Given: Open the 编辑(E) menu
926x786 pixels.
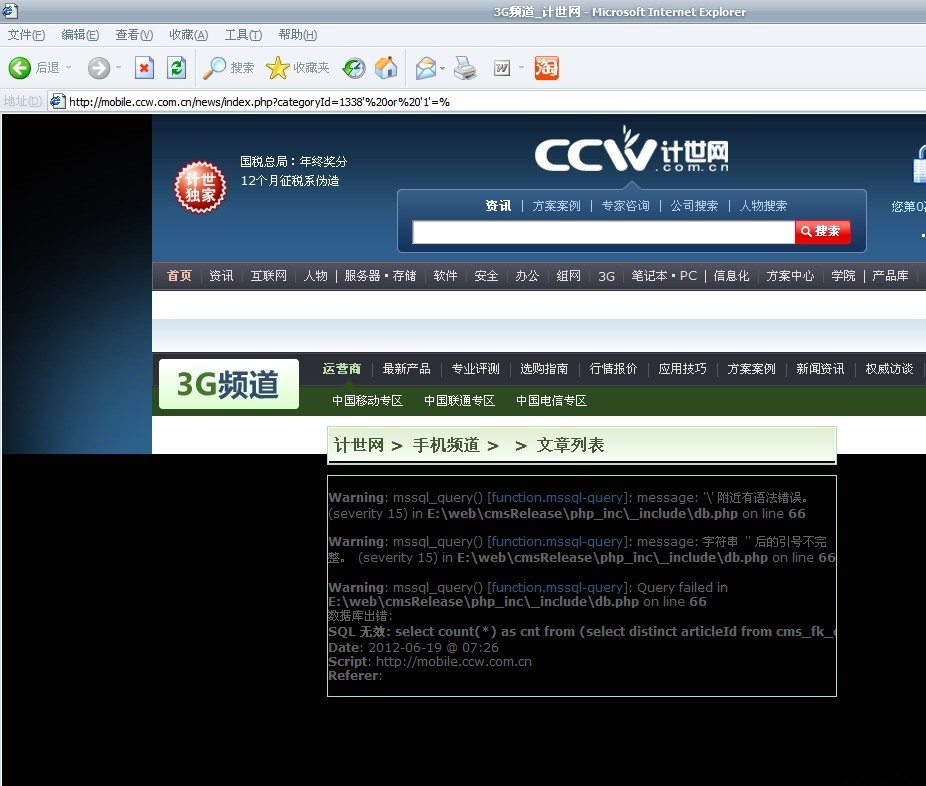Looking at the screenshot, I should coord(80,35).
